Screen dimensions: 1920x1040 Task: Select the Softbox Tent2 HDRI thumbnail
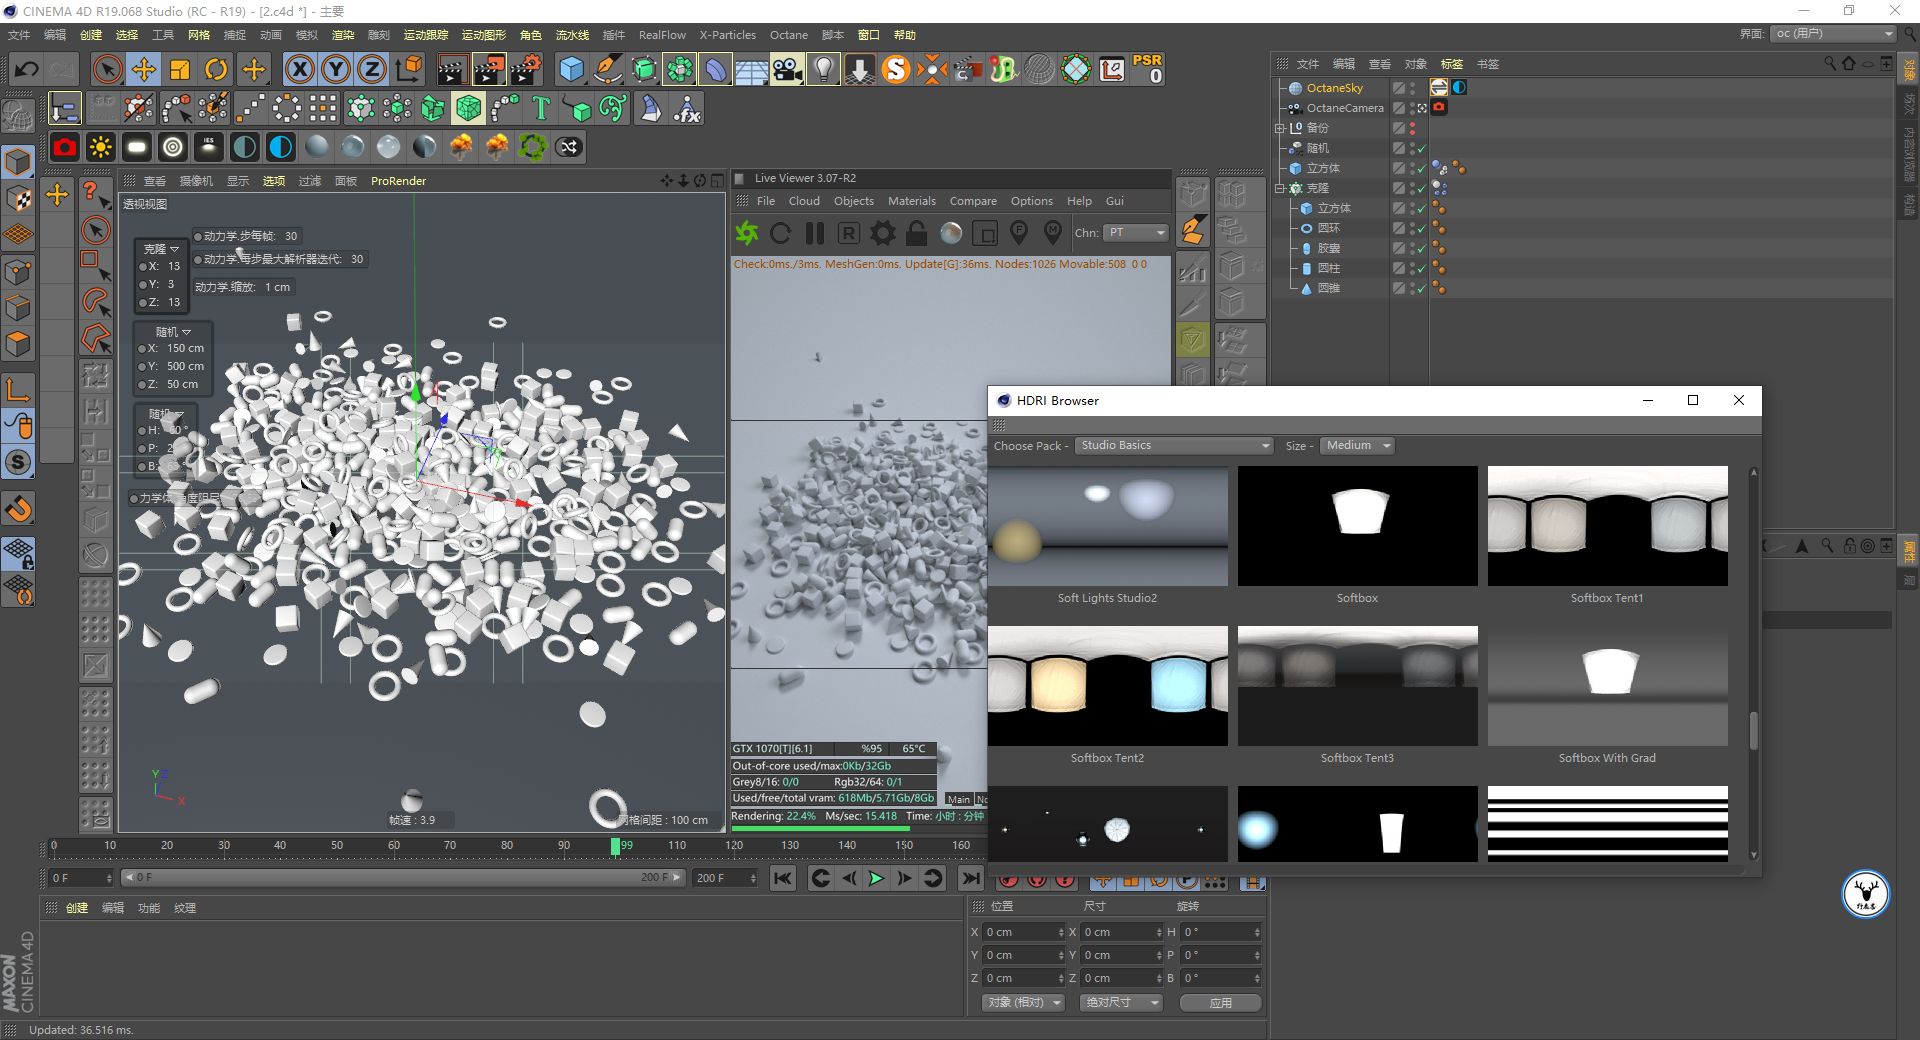click(x=1108, y=686)
